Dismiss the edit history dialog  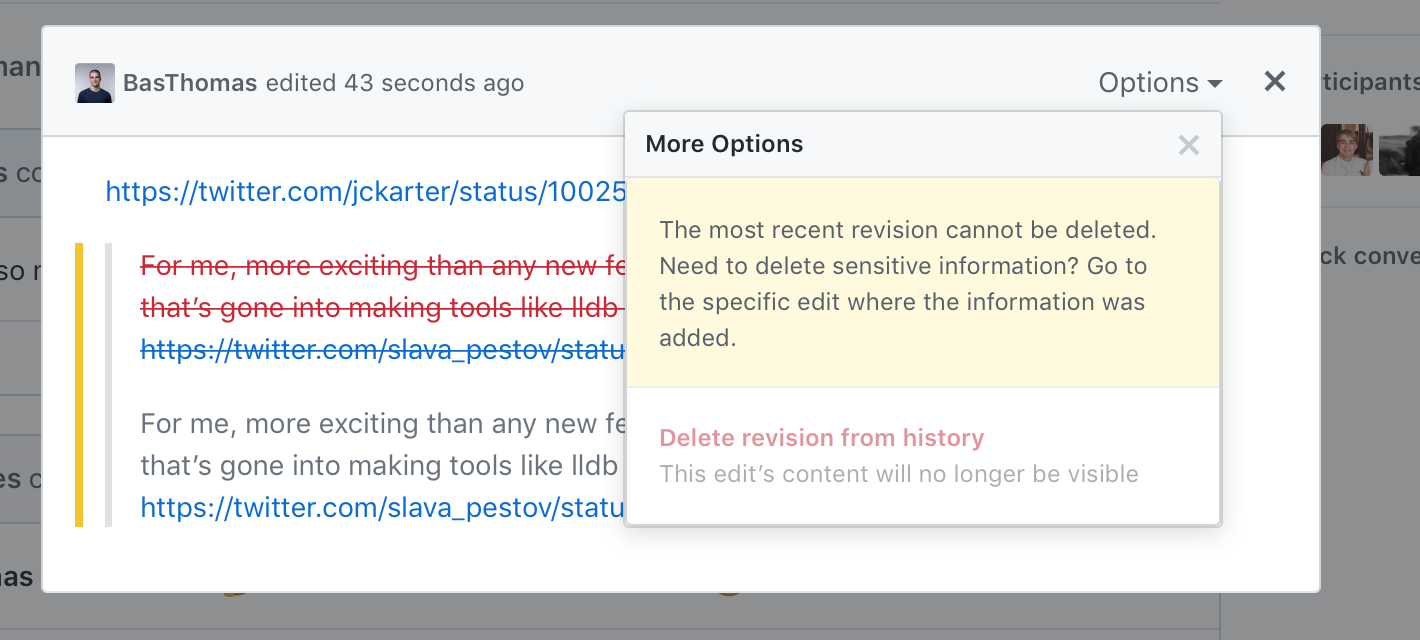tap(1274, 82)
